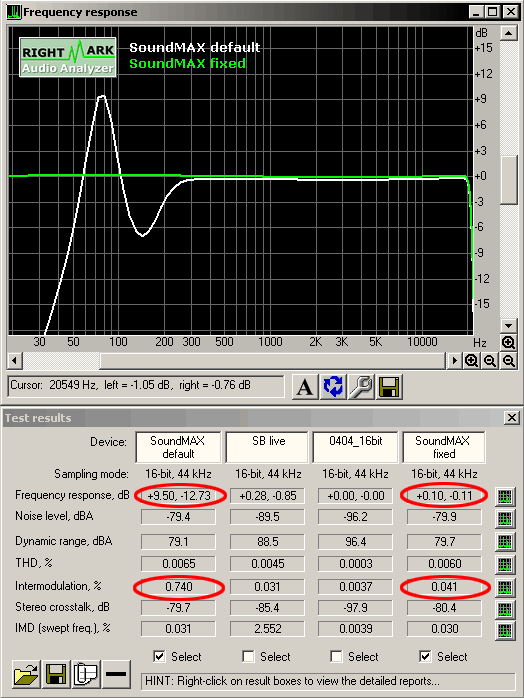This screenshot has width=524, height=698.
Task: Toggle Select checkbox under 0404_16bit
Action: 336,656
